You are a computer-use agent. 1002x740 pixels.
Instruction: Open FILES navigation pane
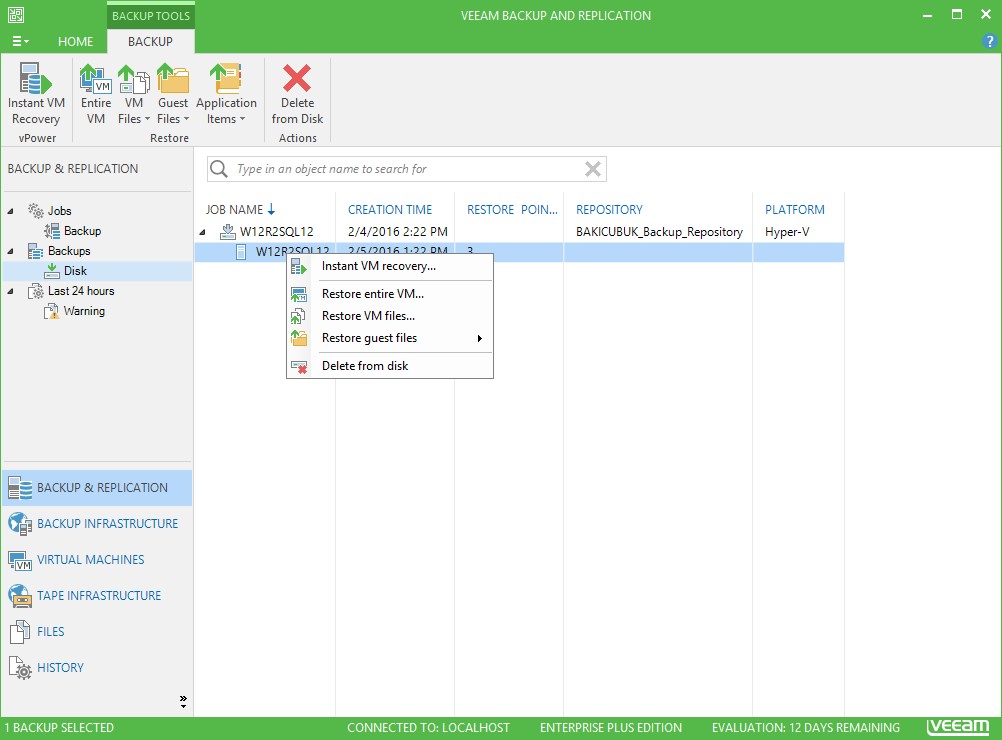tap(97, 631)
